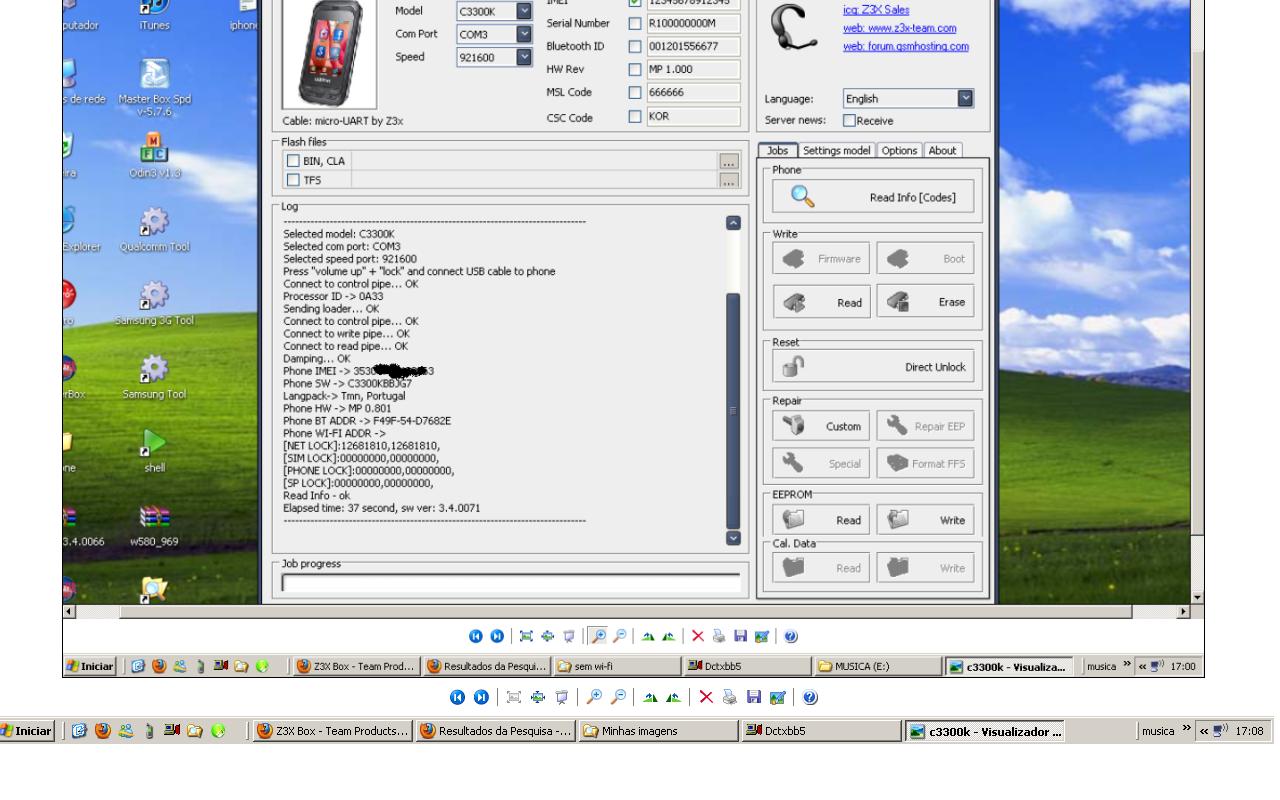The height and width of the screenshot is (800, 1280).
Task: Open the icq: Z3X Sales link
Action: click(876, 10)
